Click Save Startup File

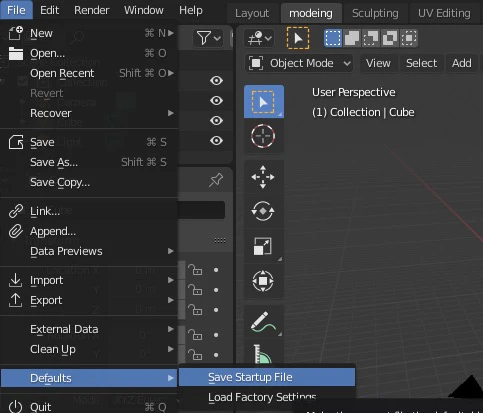point(267,377)
